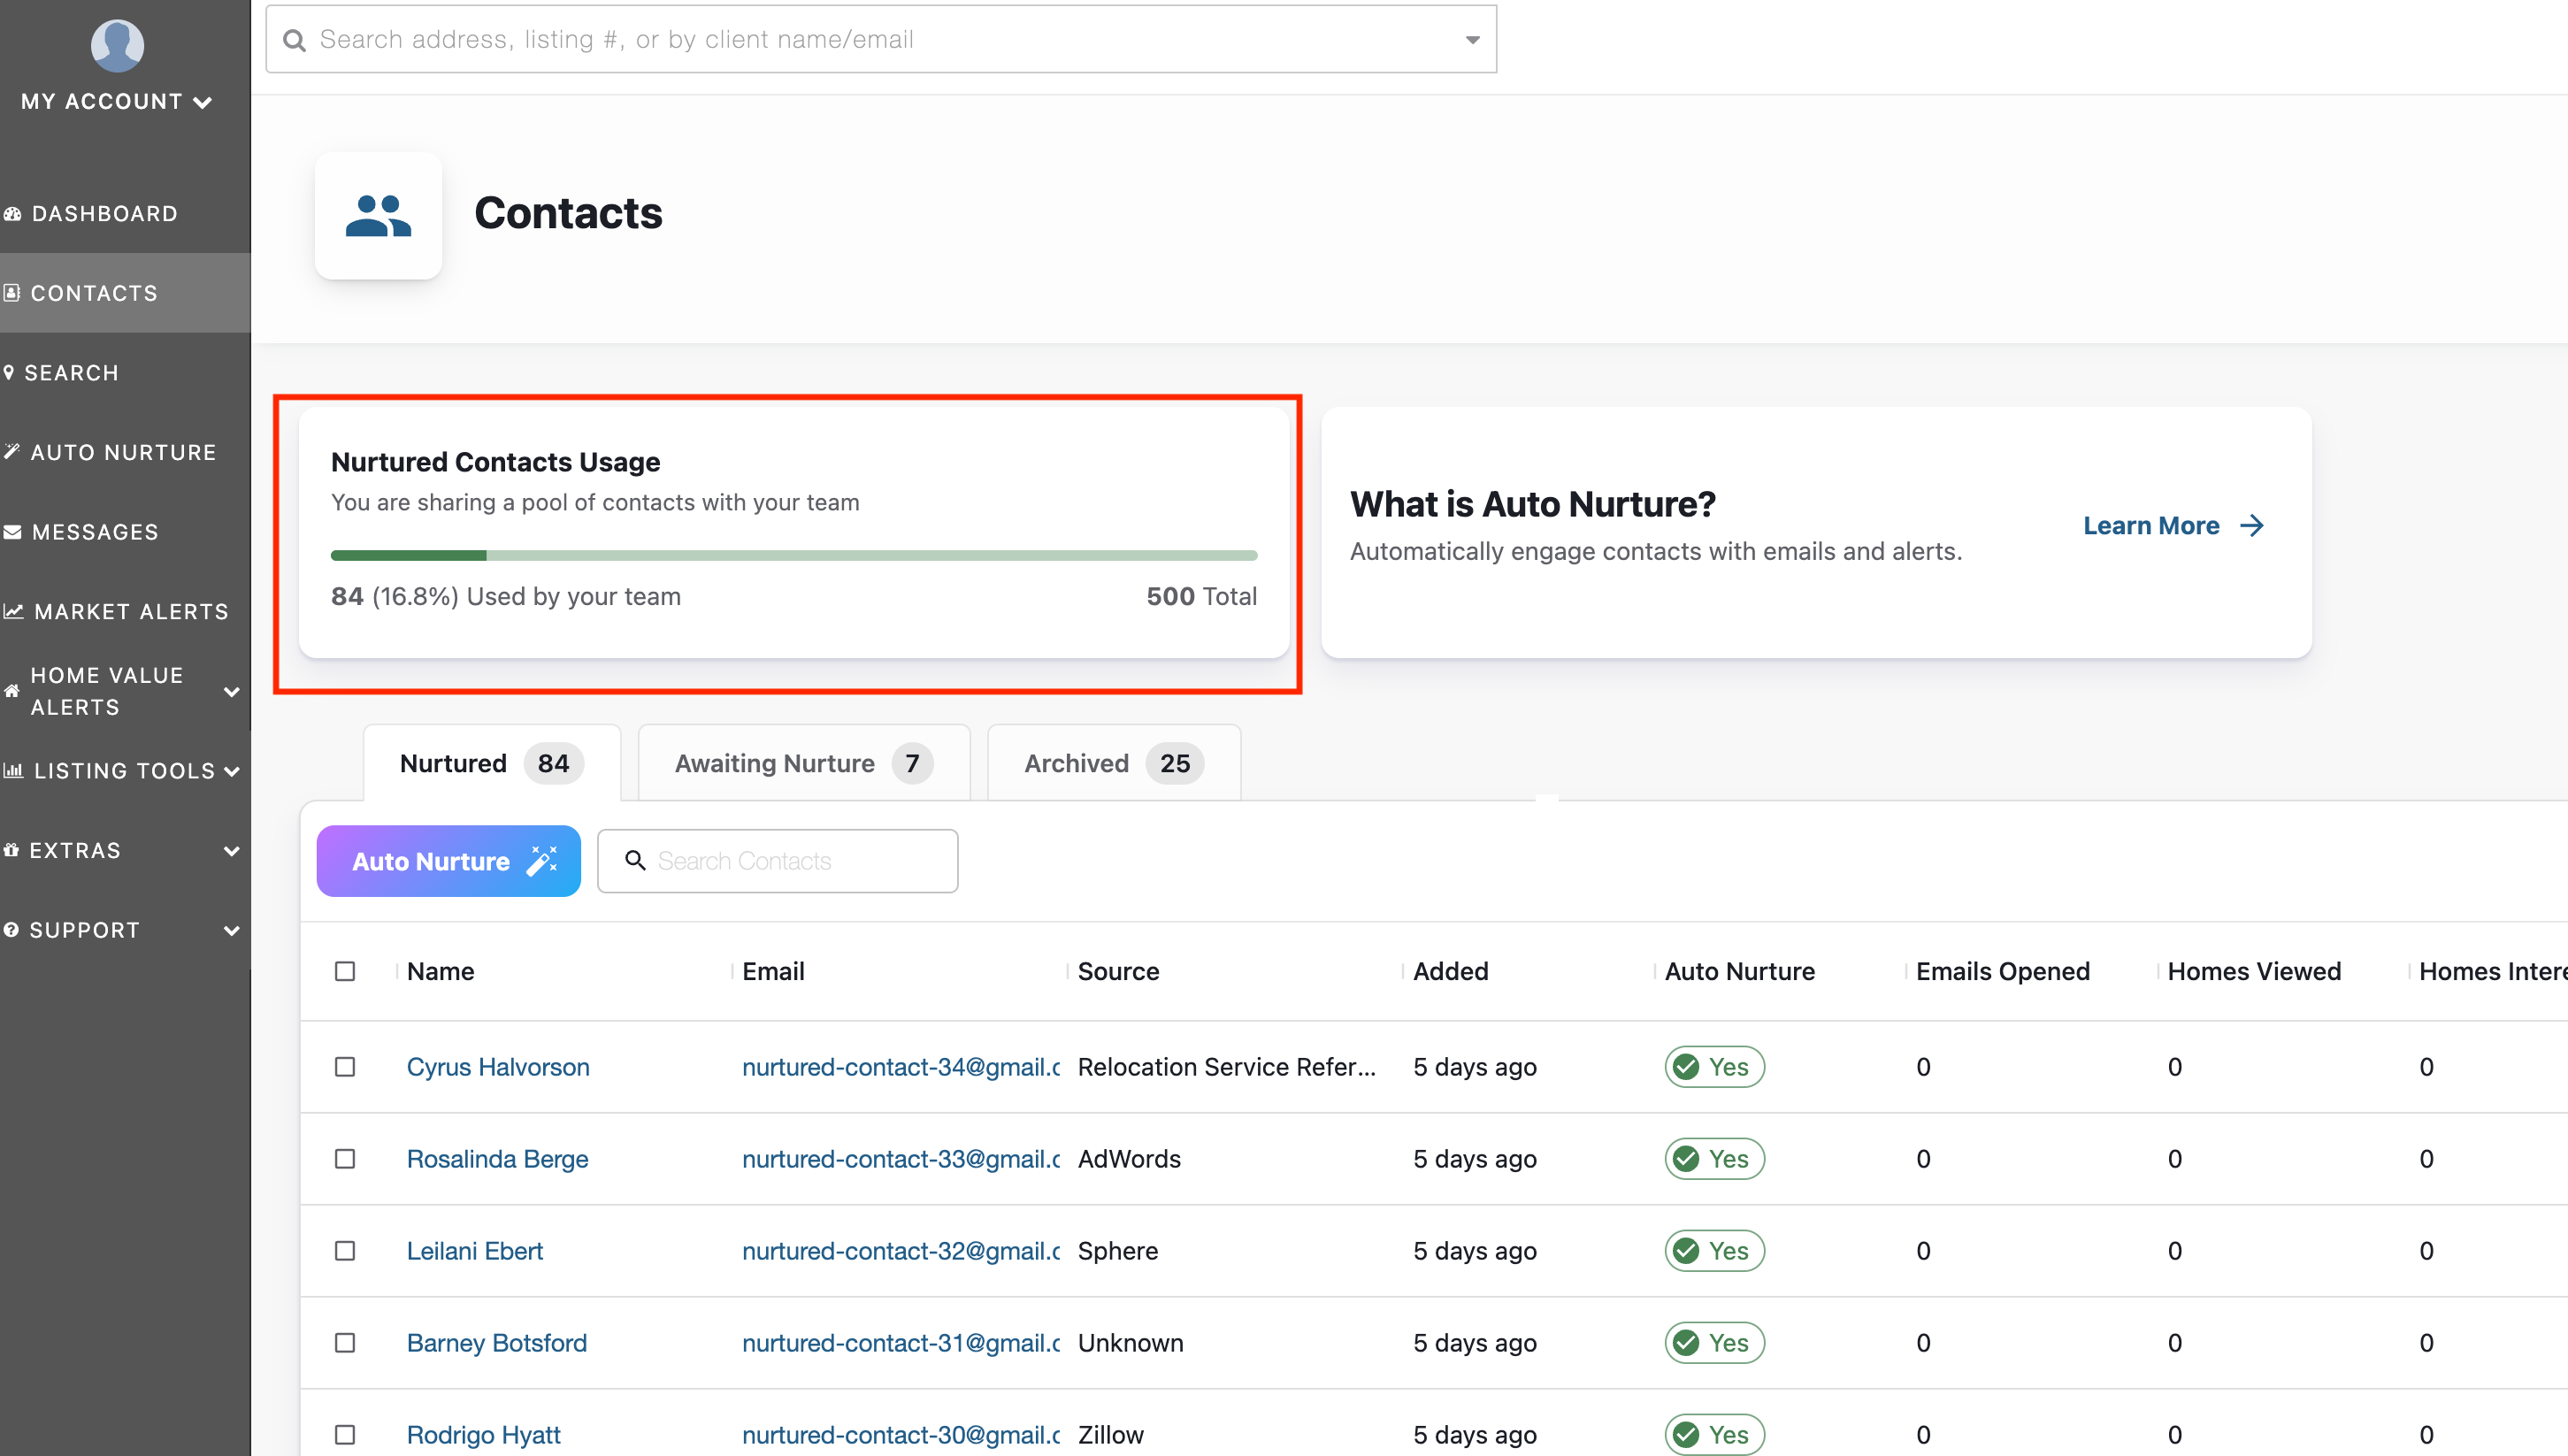
Task: Switch to the Nurtured tab
Action: click(492, 763)
